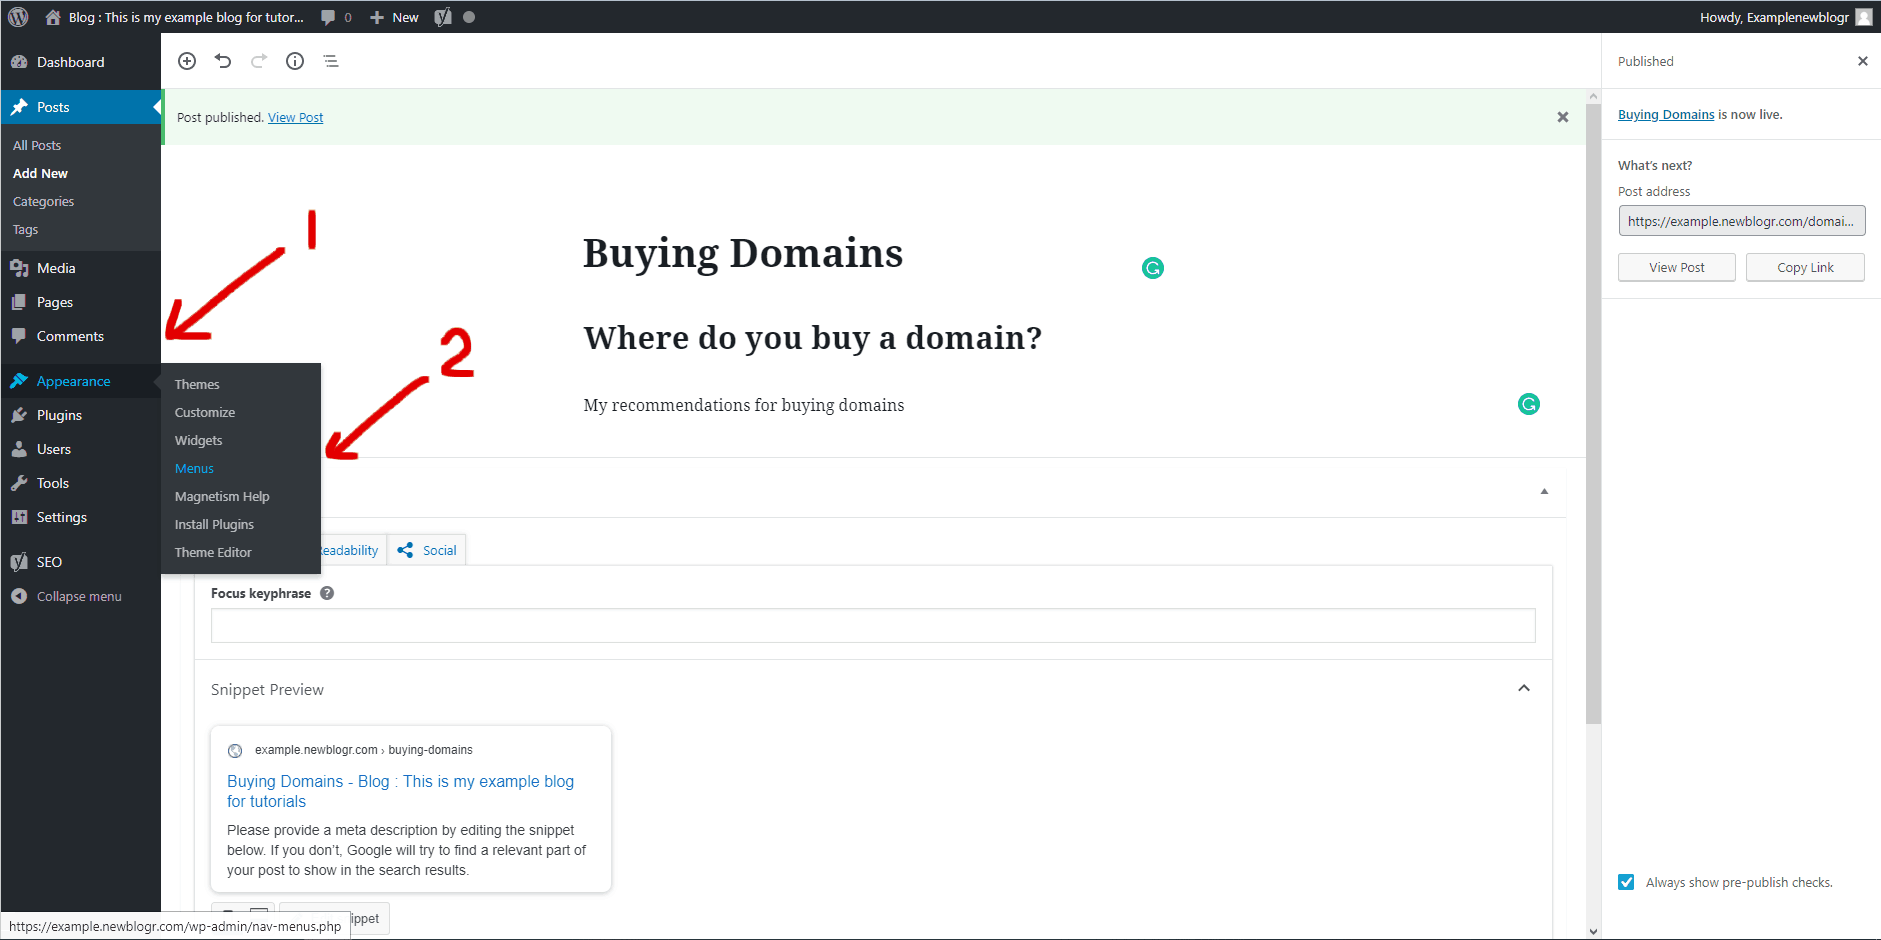Click View Post link in the notice
Viewport: 1881px width, 940px height.
pos(296,117)
